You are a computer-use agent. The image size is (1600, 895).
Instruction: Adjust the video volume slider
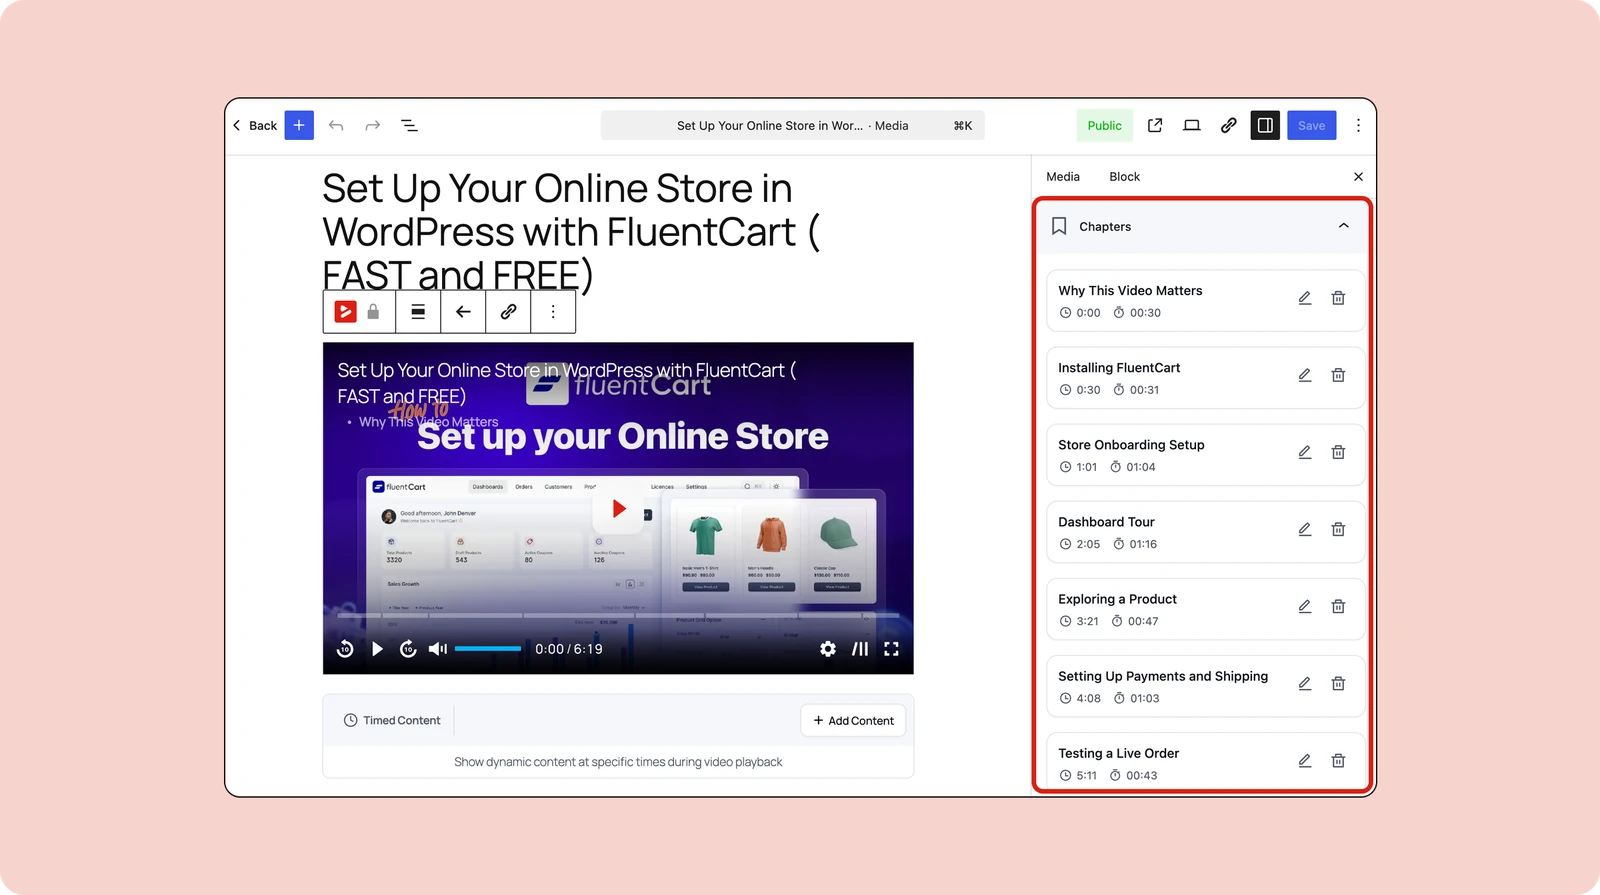(488, 649)
